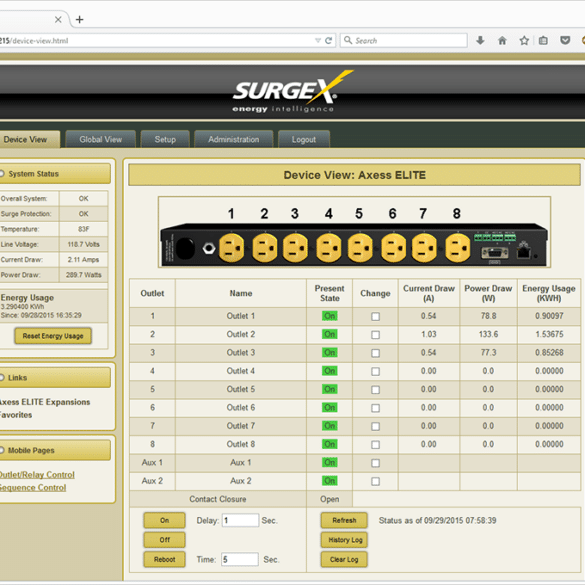Click outlet 5 socket on device image
This screenshot has width=585, height=585.
360,248
